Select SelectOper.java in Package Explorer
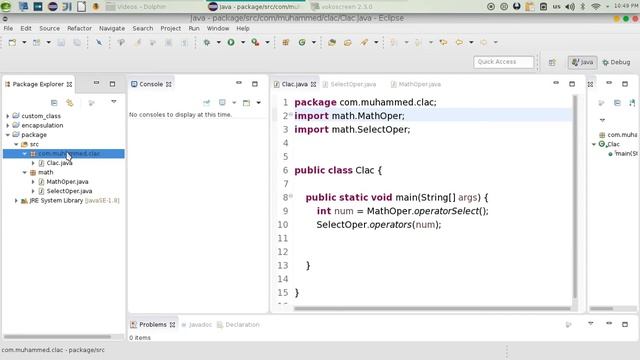This screenshot has height=360, width=640. (69, 191)
